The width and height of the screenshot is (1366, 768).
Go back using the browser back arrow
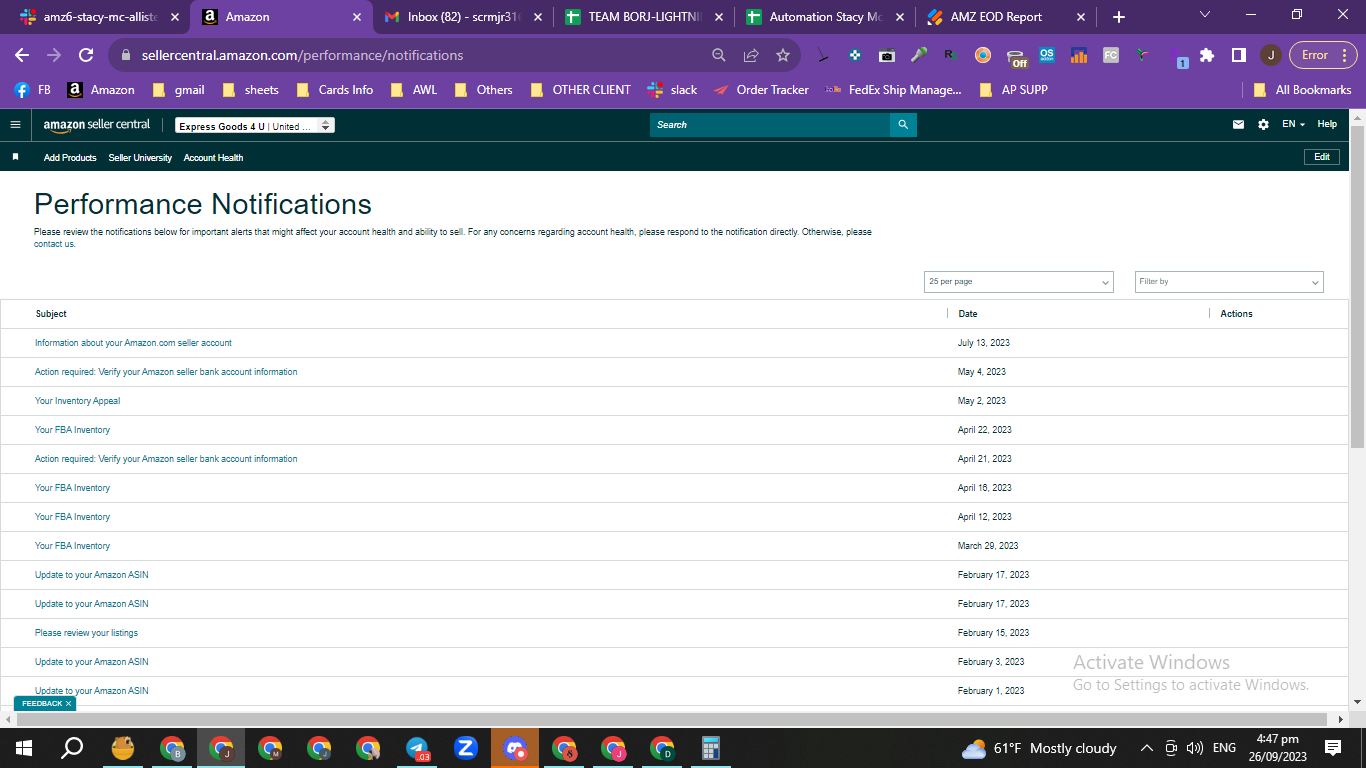[22, 55]
